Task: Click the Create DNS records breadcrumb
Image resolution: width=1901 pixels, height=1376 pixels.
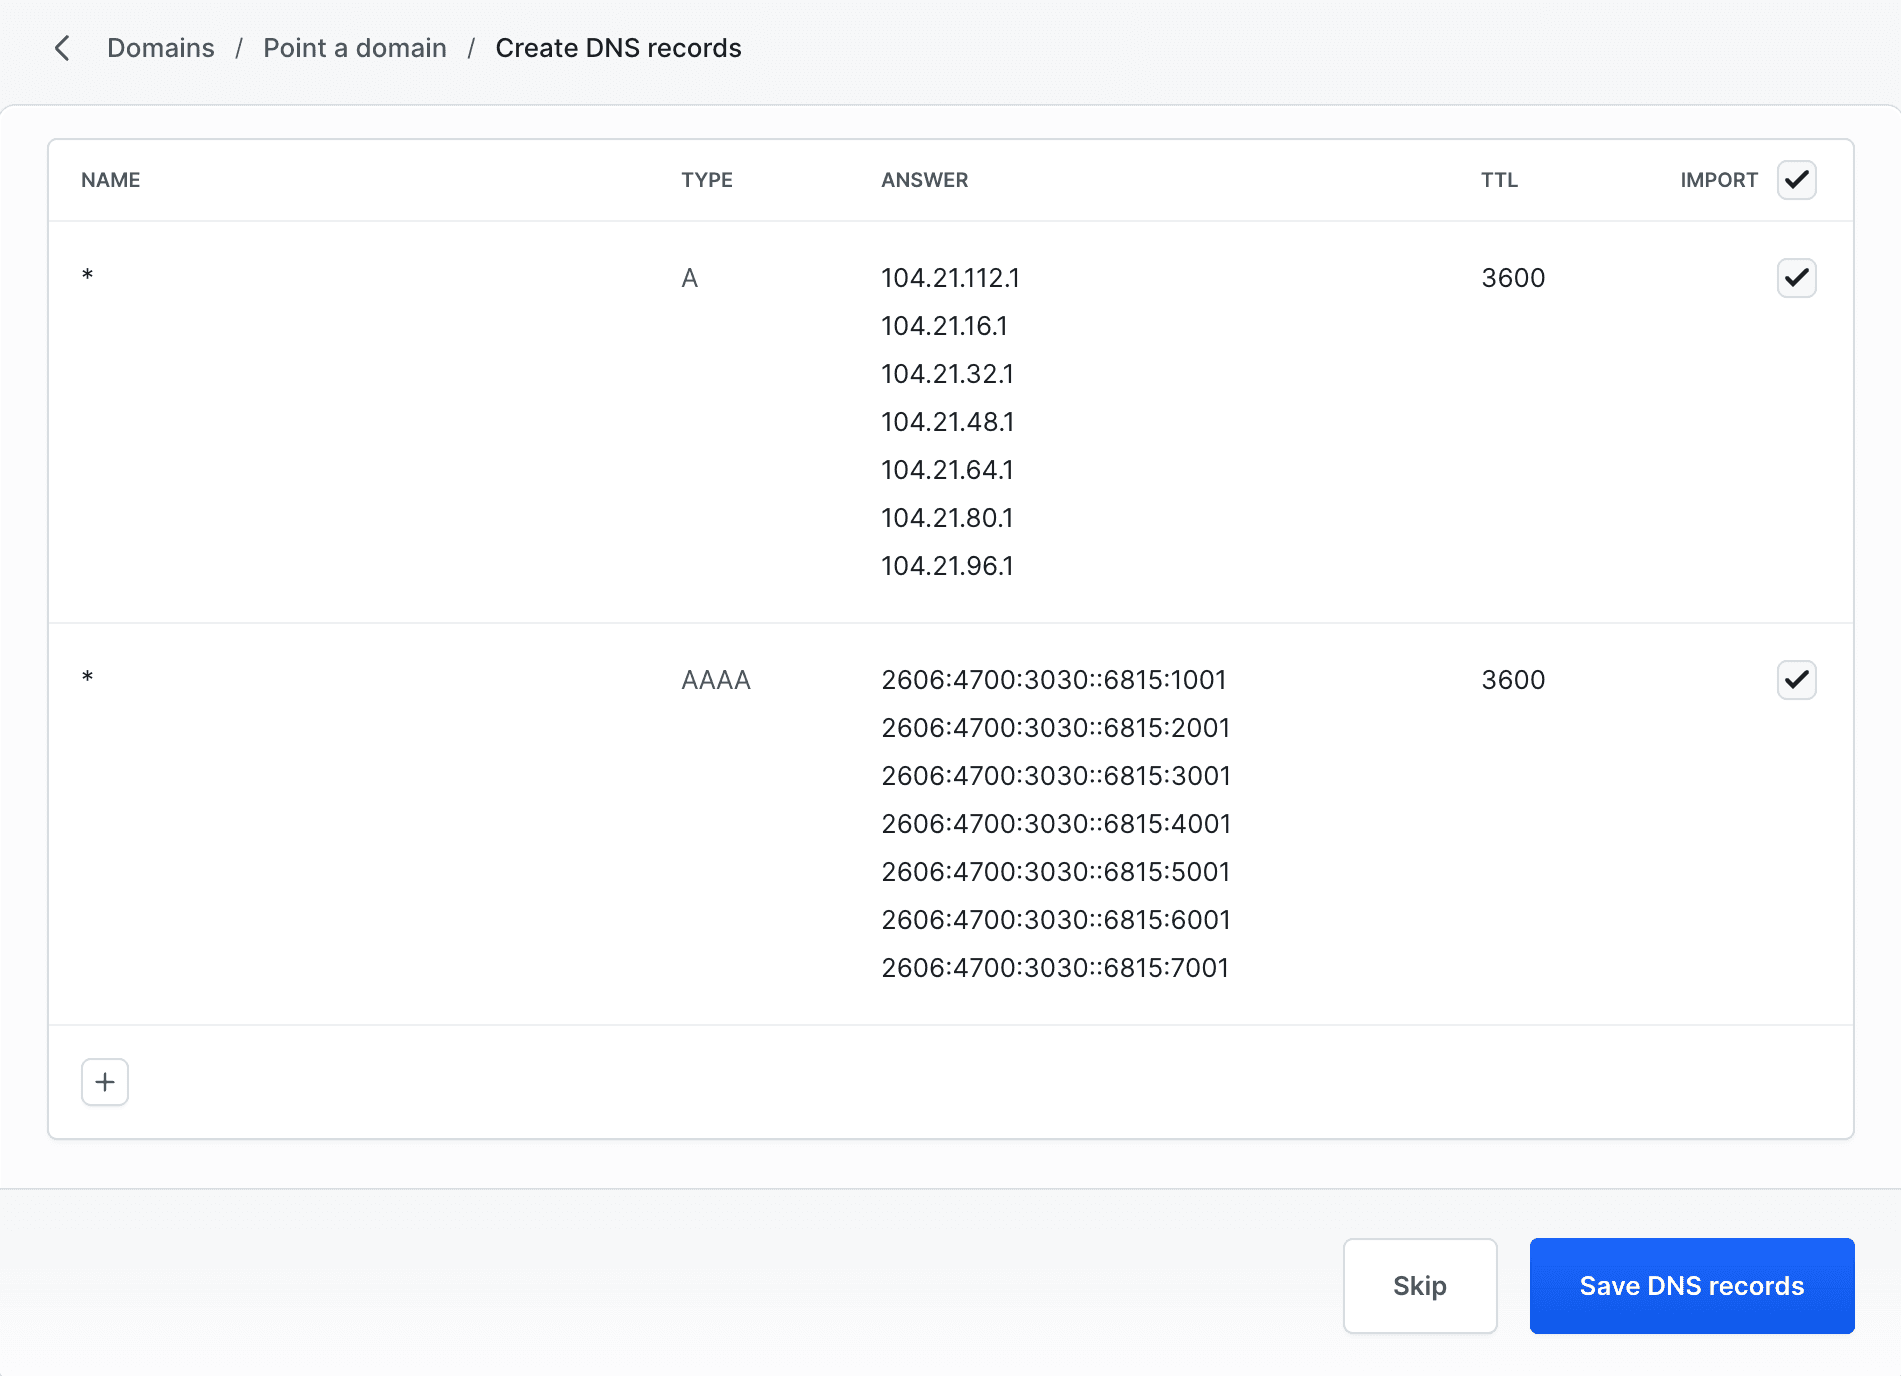Action: coord(618,48)
